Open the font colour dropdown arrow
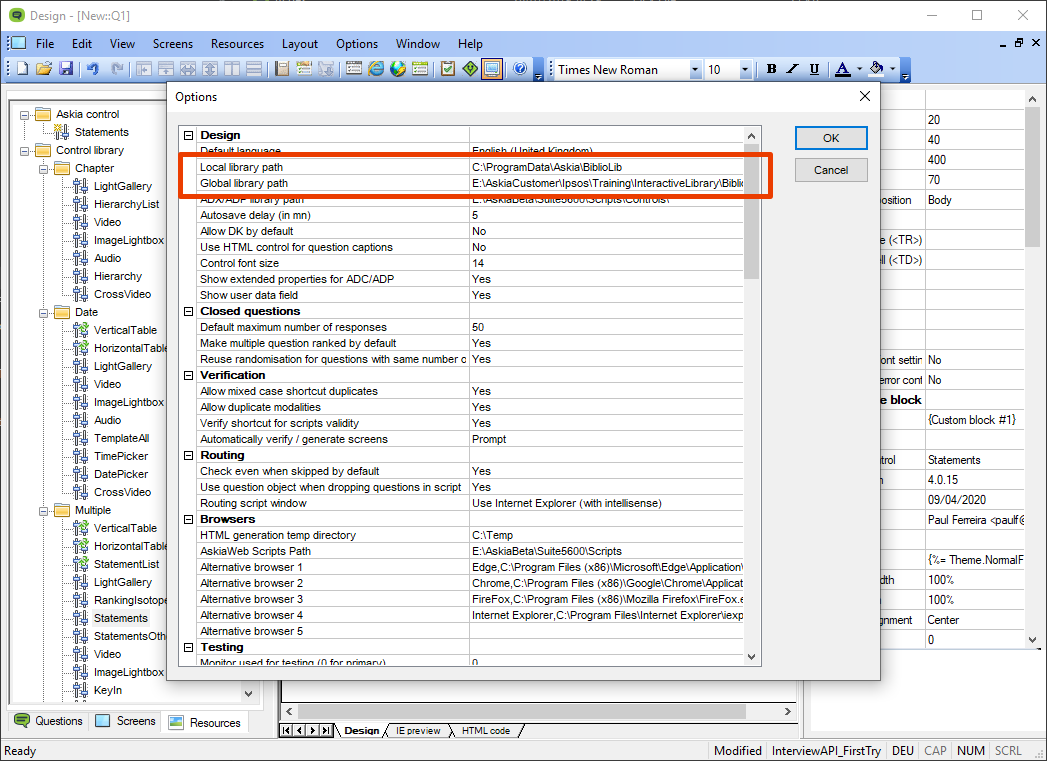Screen dimensions: 1047x761 click(859, 69)
